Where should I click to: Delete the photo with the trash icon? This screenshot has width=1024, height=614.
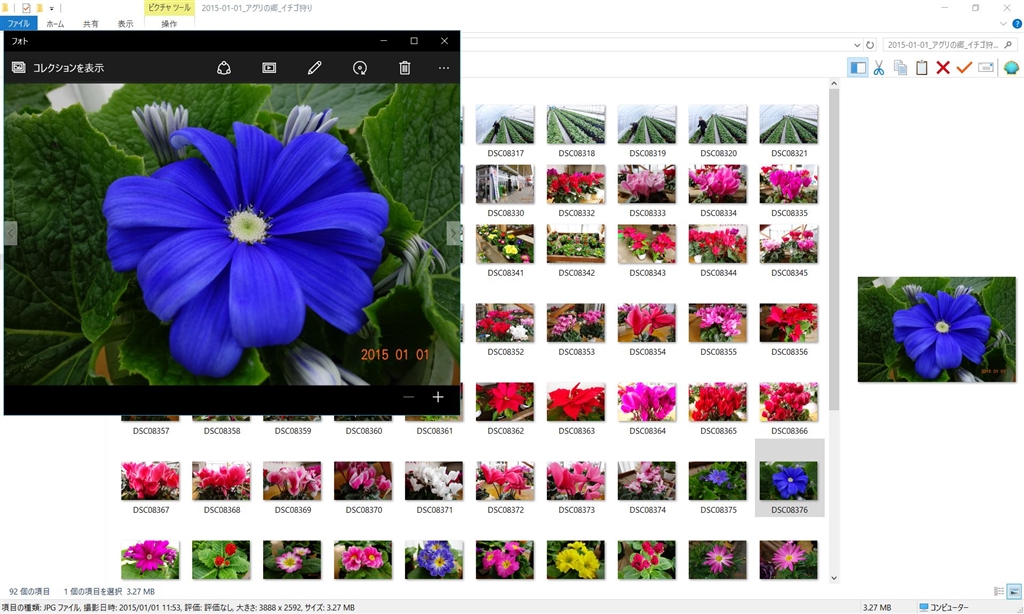pos(405,68)
